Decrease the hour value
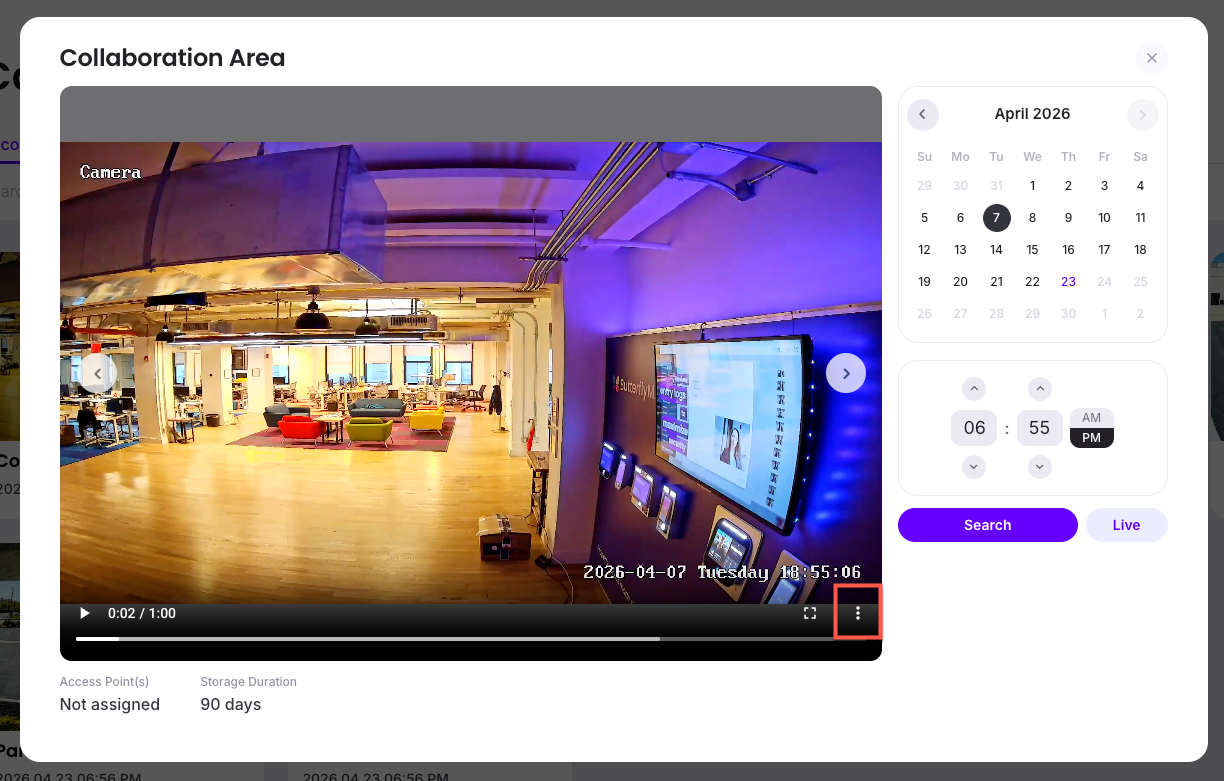Viewport: 1224px width, 781px height. click(974, 466)
